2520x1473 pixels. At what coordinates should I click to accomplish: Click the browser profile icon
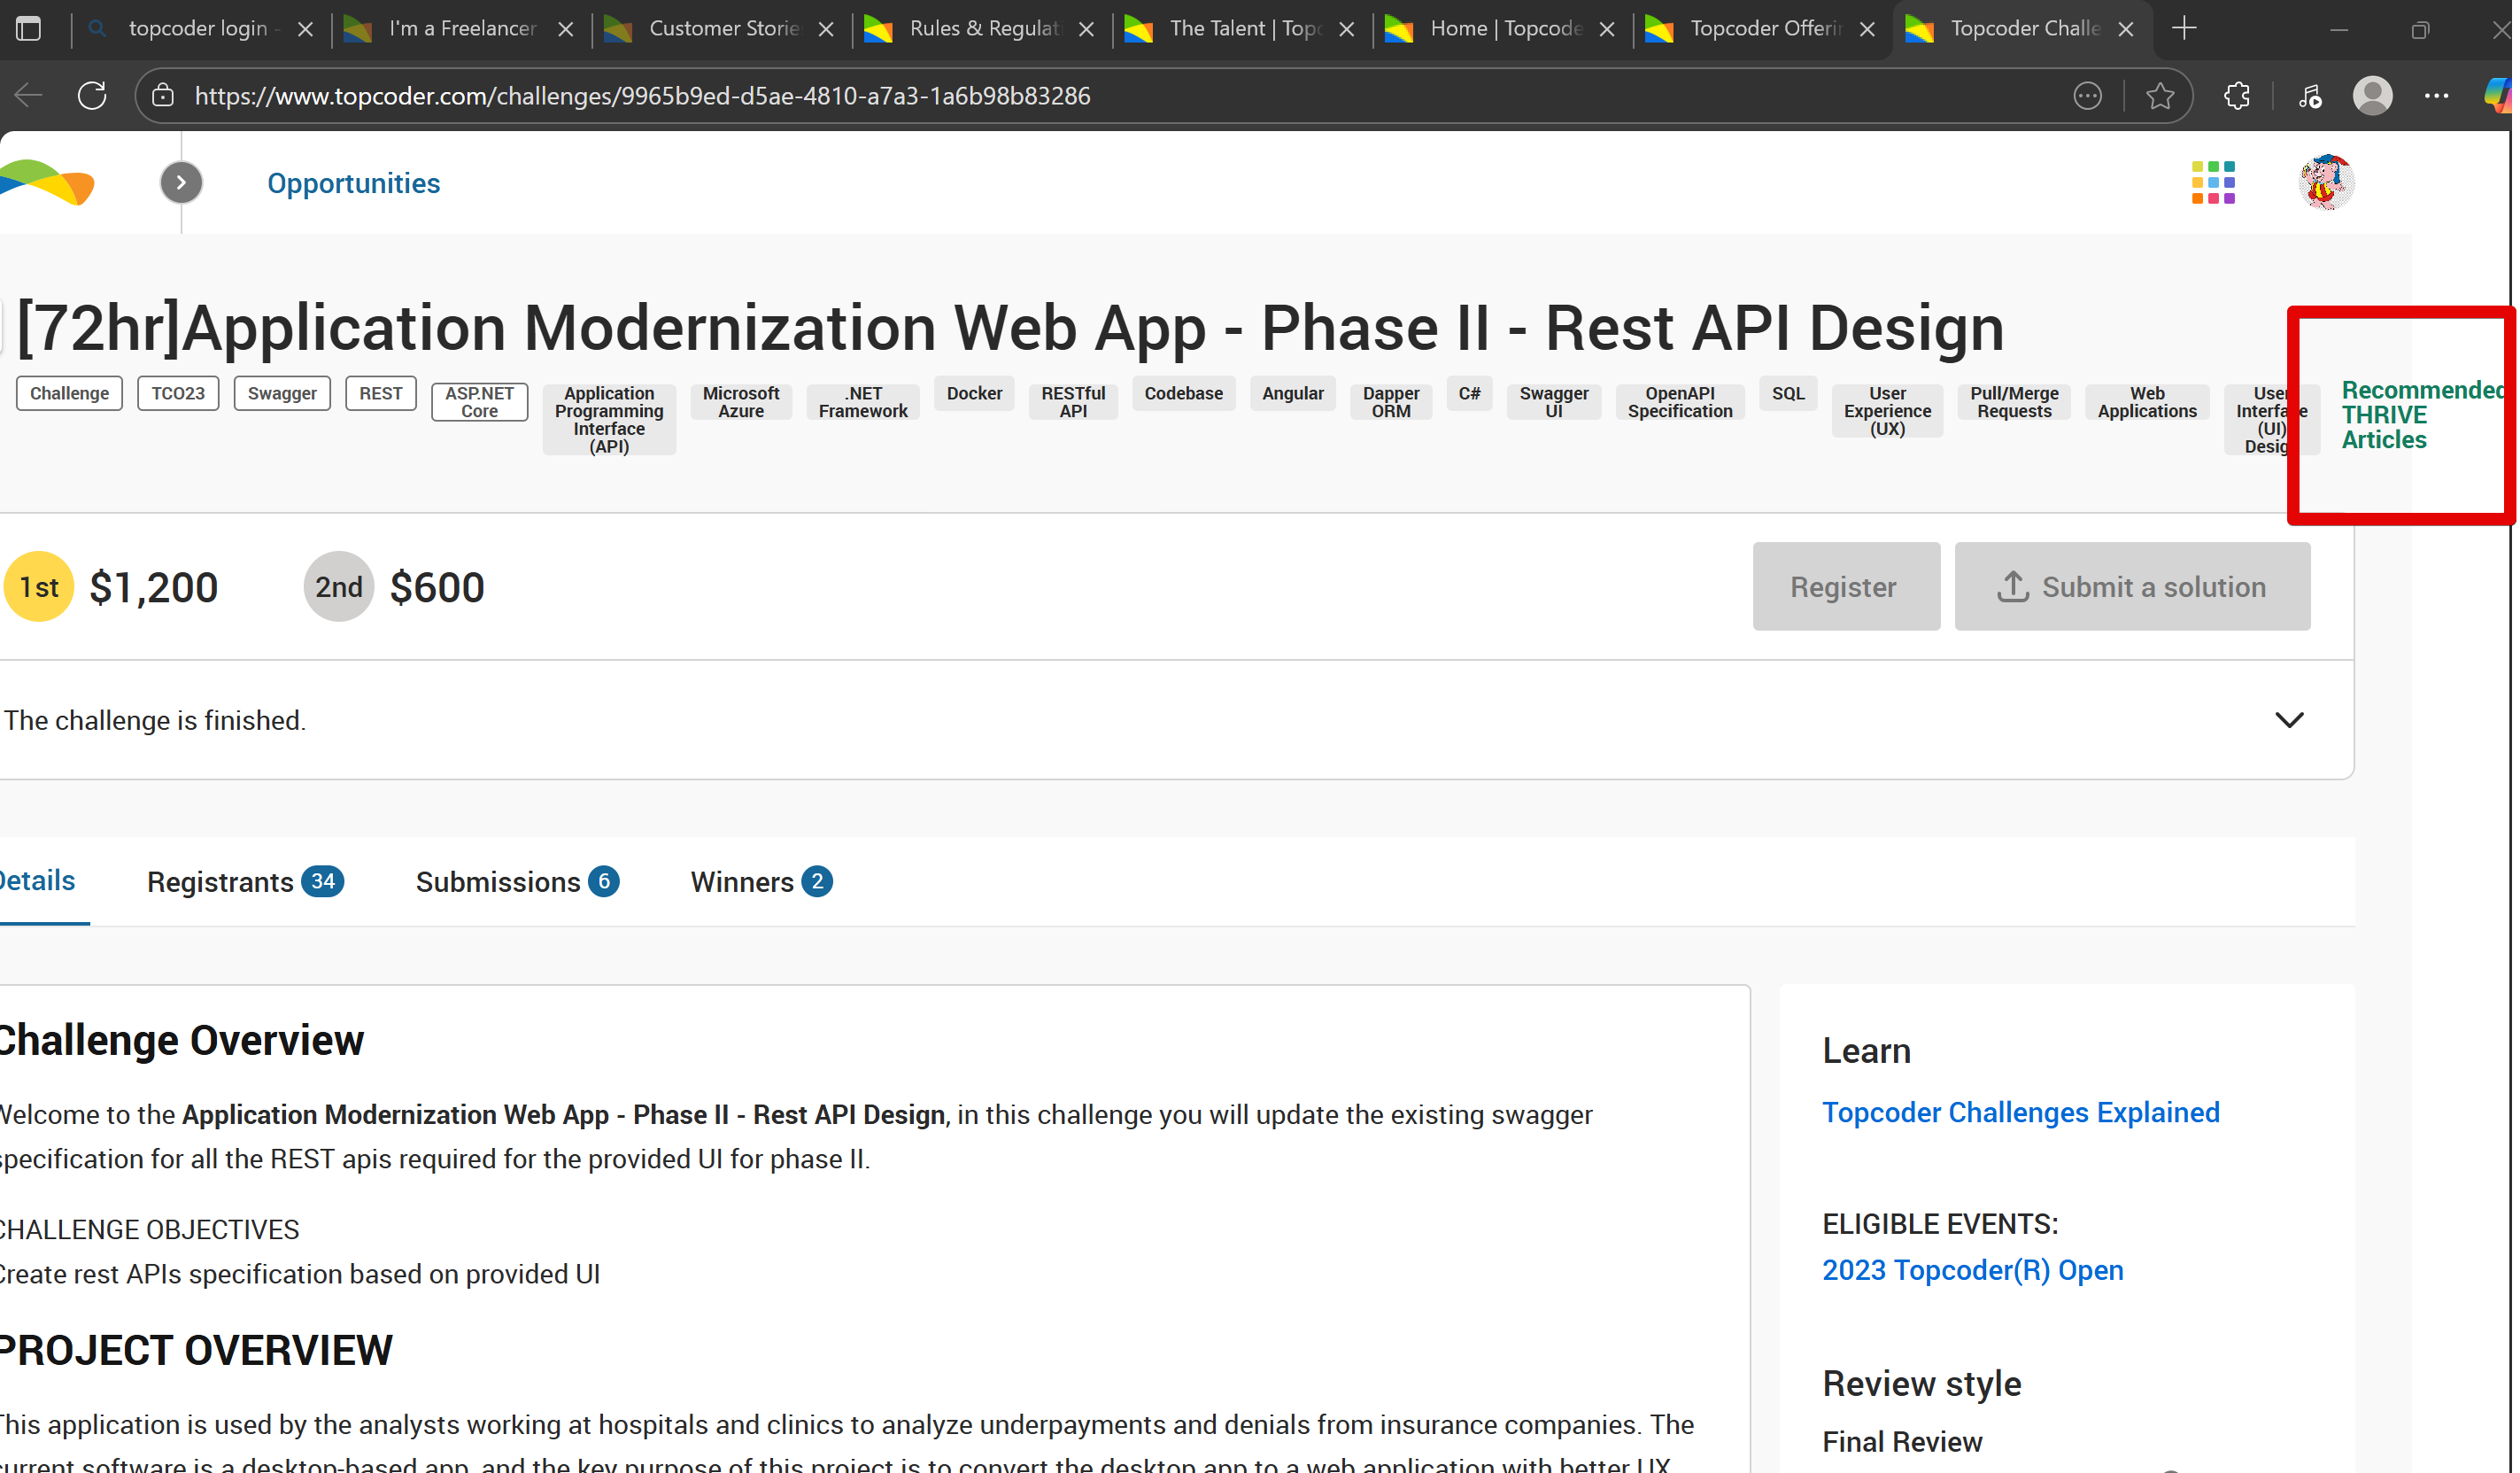coord(2373,96)
